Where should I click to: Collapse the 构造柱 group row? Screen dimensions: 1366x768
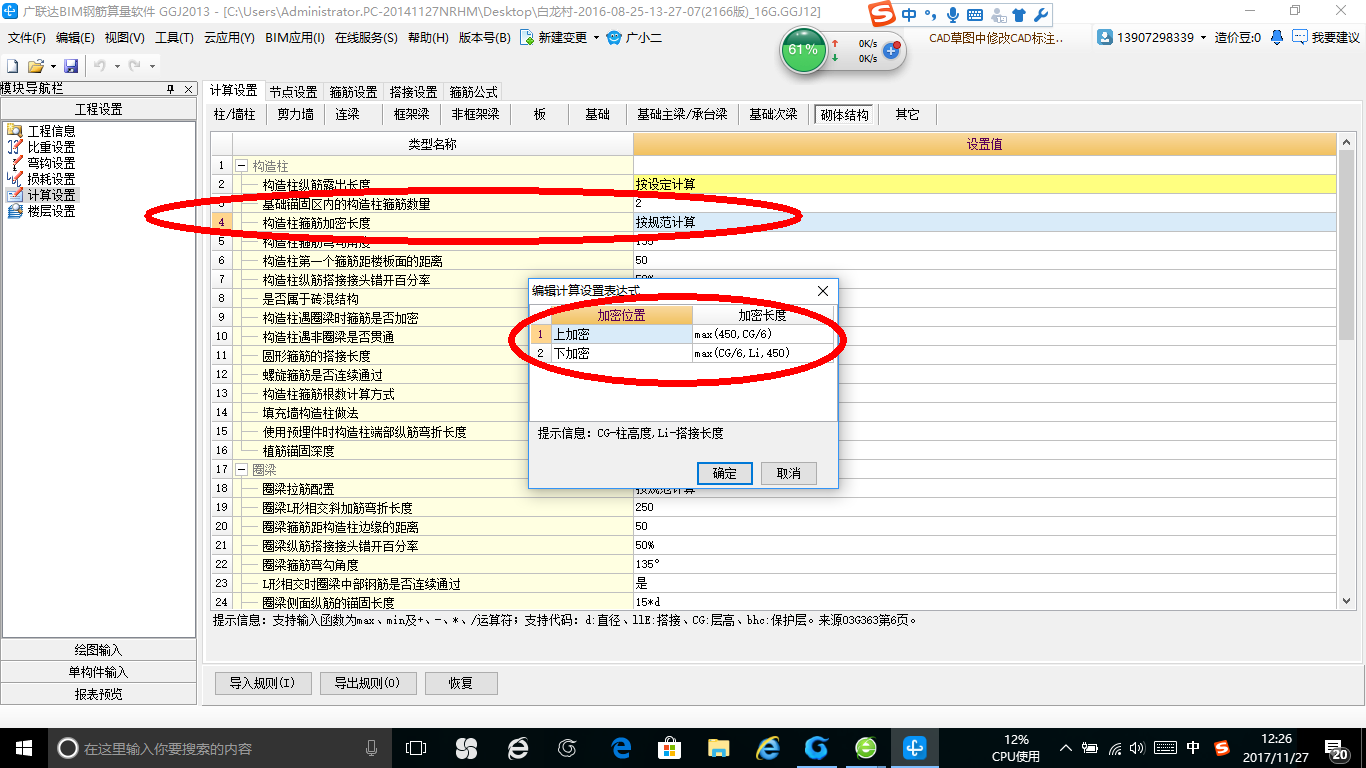click(241, 165)
